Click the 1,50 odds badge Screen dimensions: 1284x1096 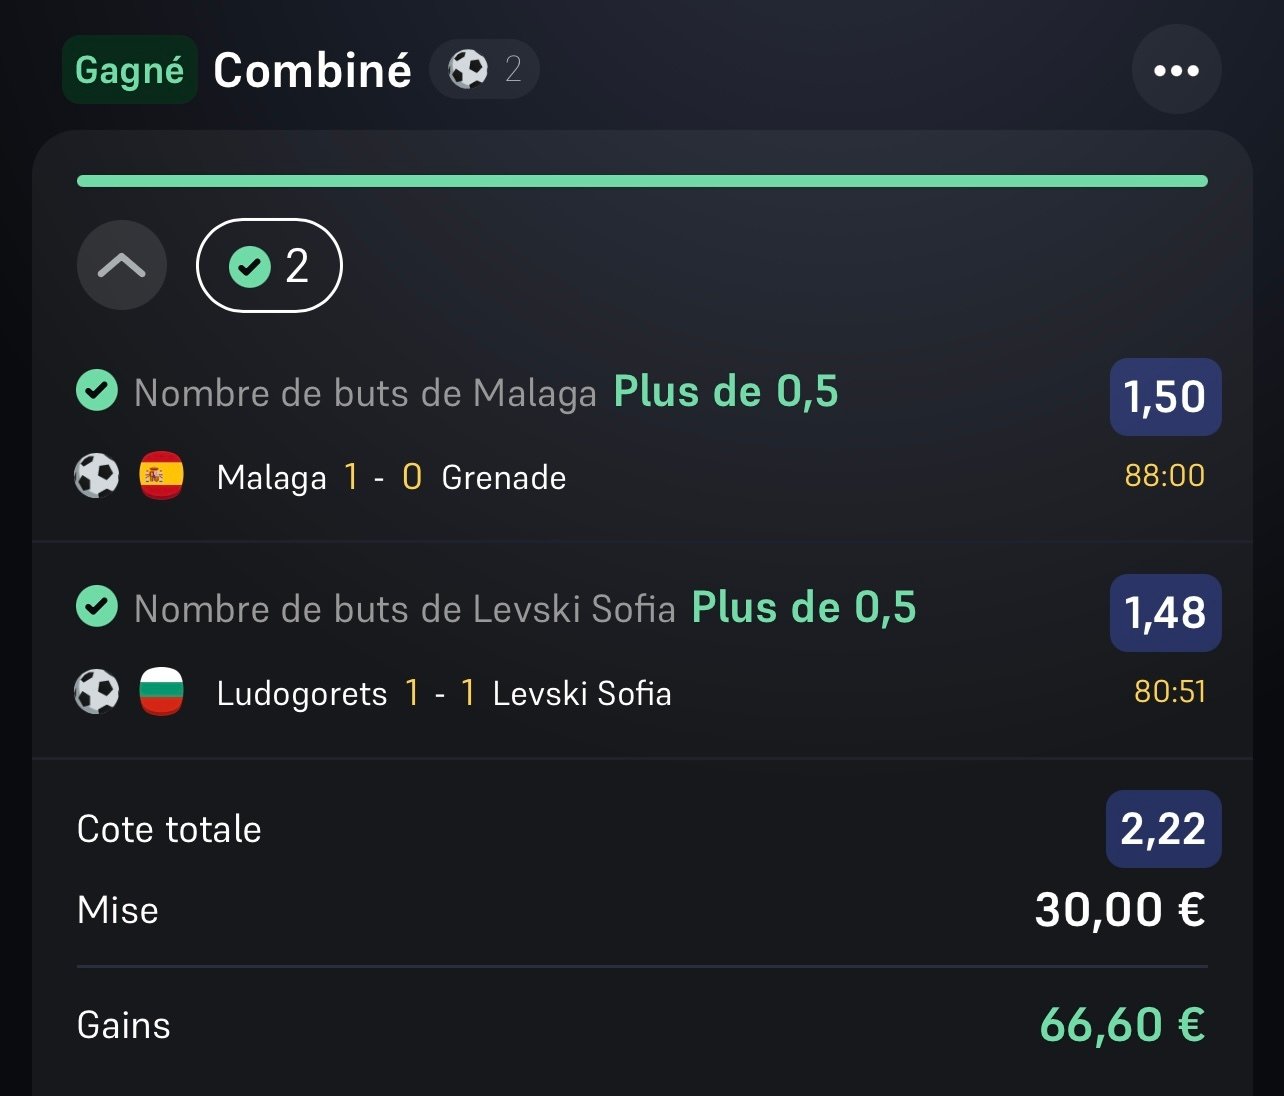[1165, 397]
